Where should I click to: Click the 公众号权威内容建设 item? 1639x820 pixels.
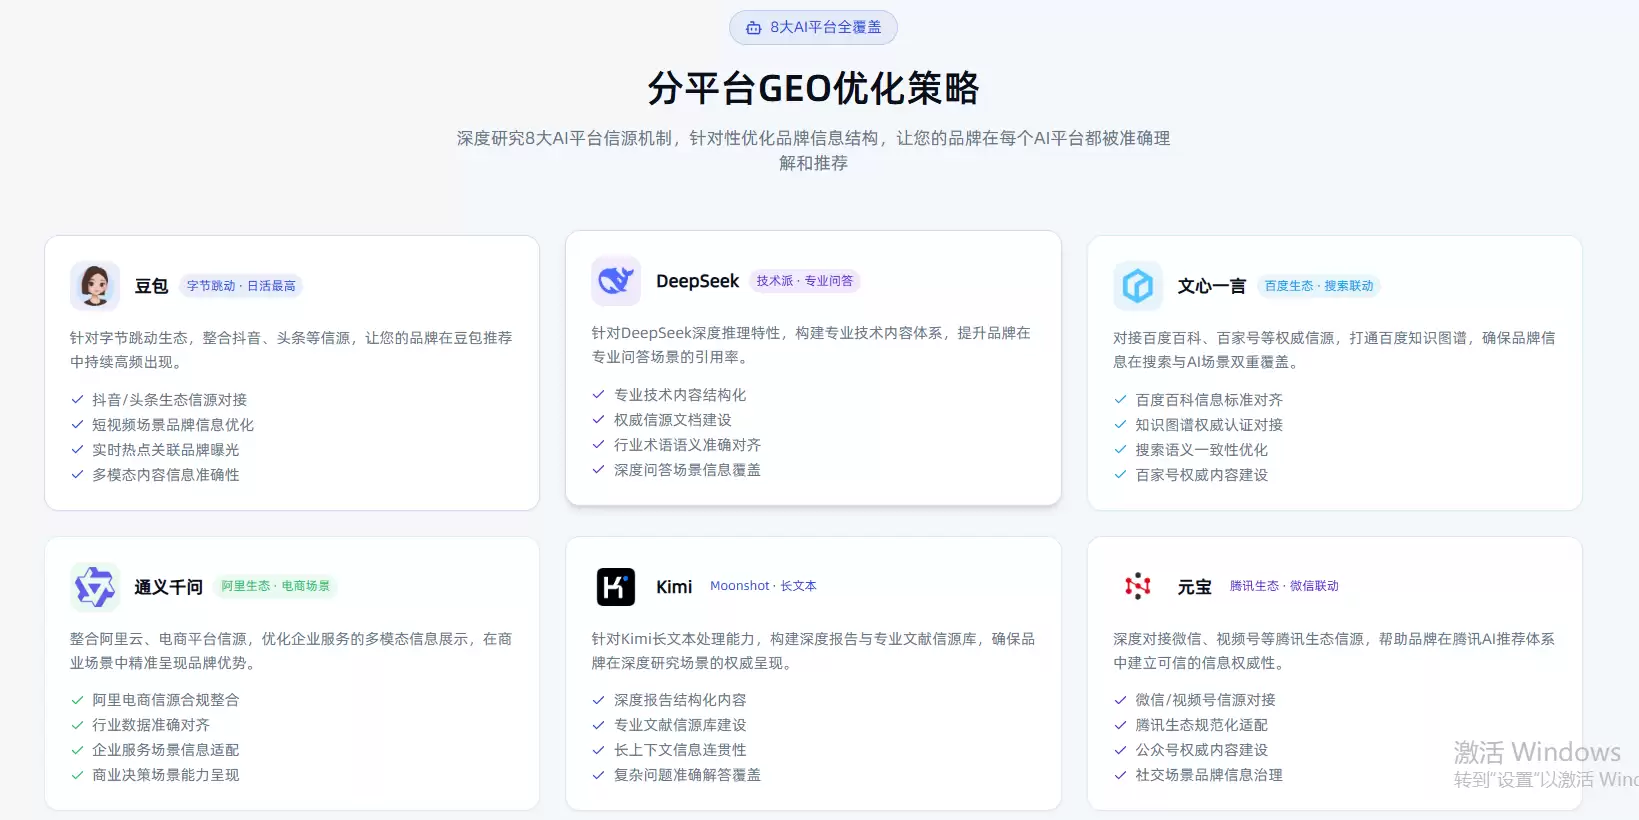point(1191,750)
